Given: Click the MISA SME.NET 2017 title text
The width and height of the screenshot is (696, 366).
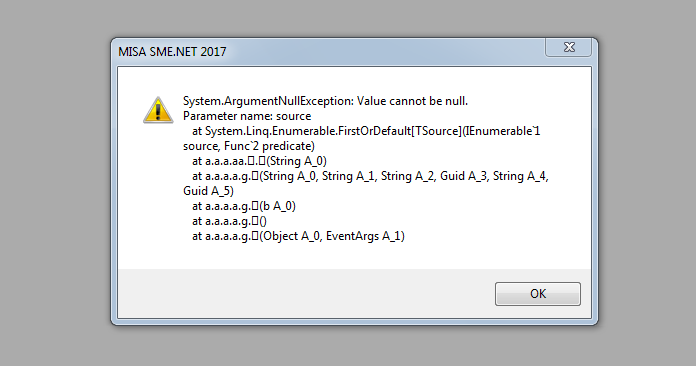Looking at the screenshot, I should coord(172,52).
